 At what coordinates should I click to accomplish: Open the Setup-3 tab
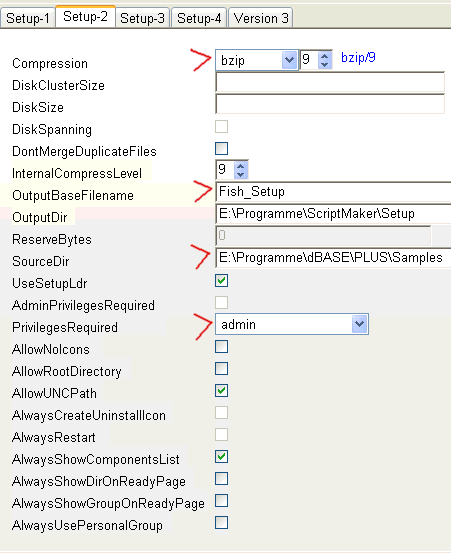pyautogui.click(x=142, y=18)
